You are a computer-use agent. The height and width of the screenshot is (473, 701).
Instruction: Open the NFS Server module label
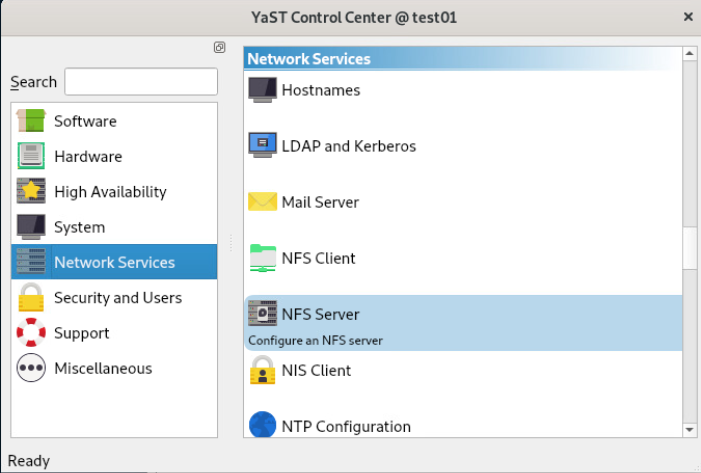coord(321,314)
